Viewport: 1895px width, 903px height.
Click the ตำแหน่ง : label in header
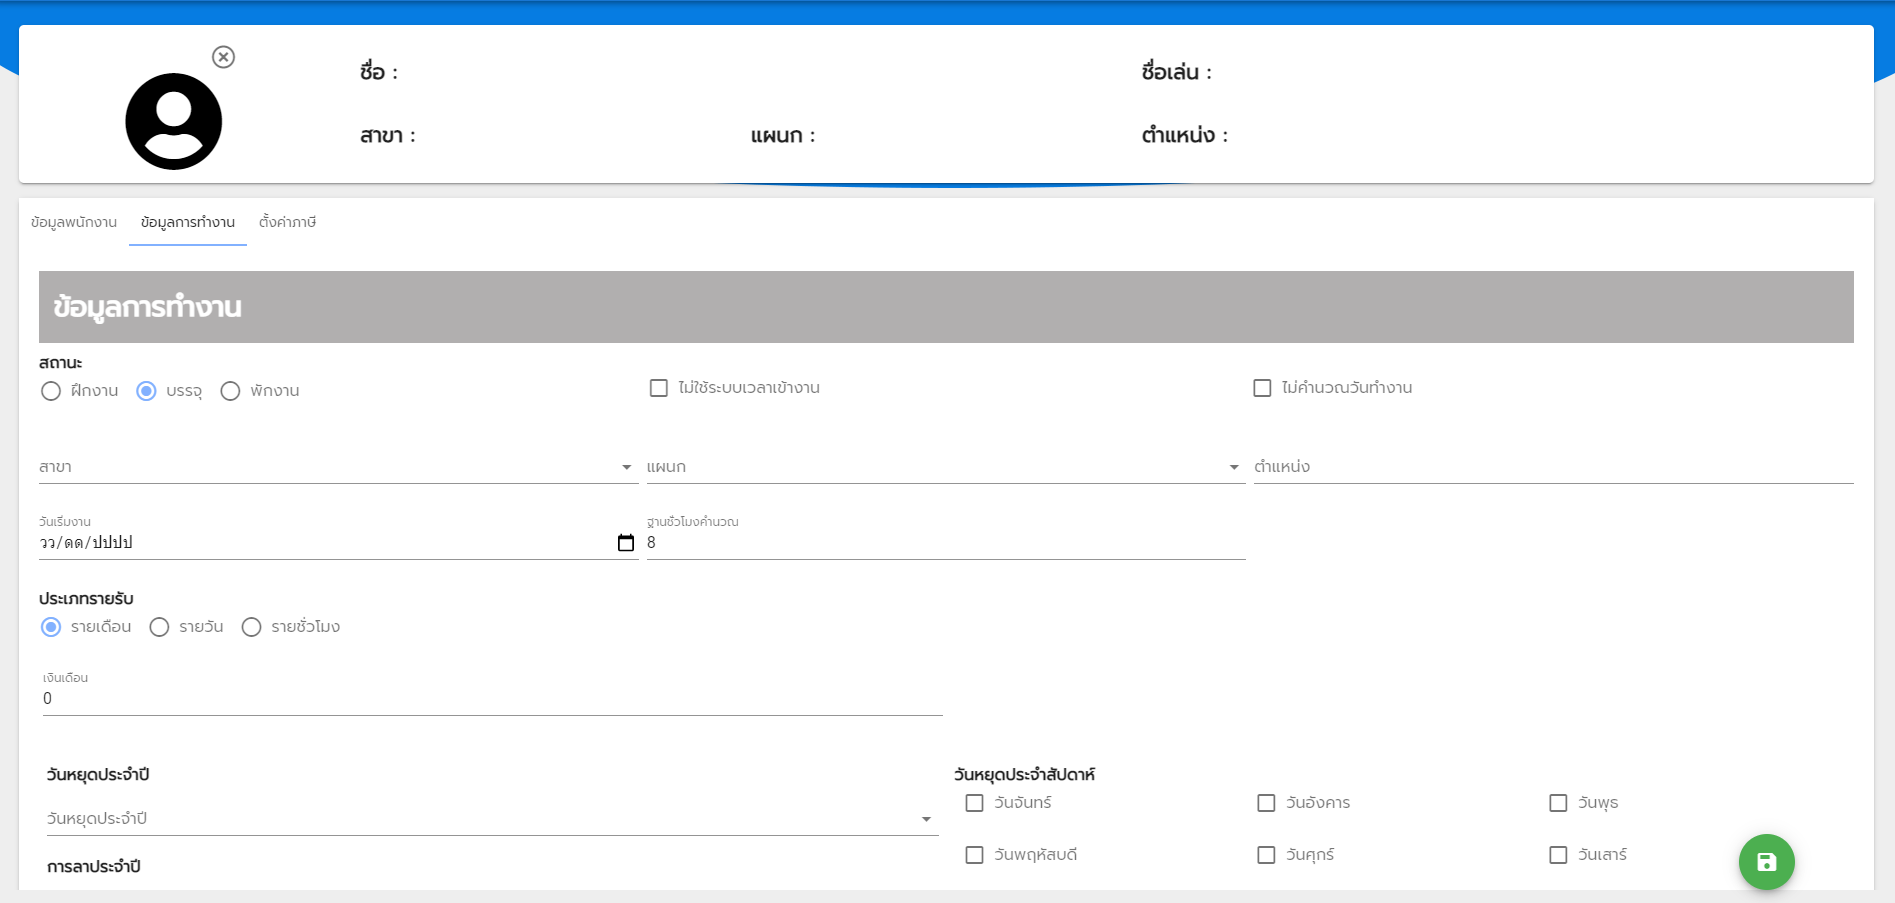pos(1185,135)
